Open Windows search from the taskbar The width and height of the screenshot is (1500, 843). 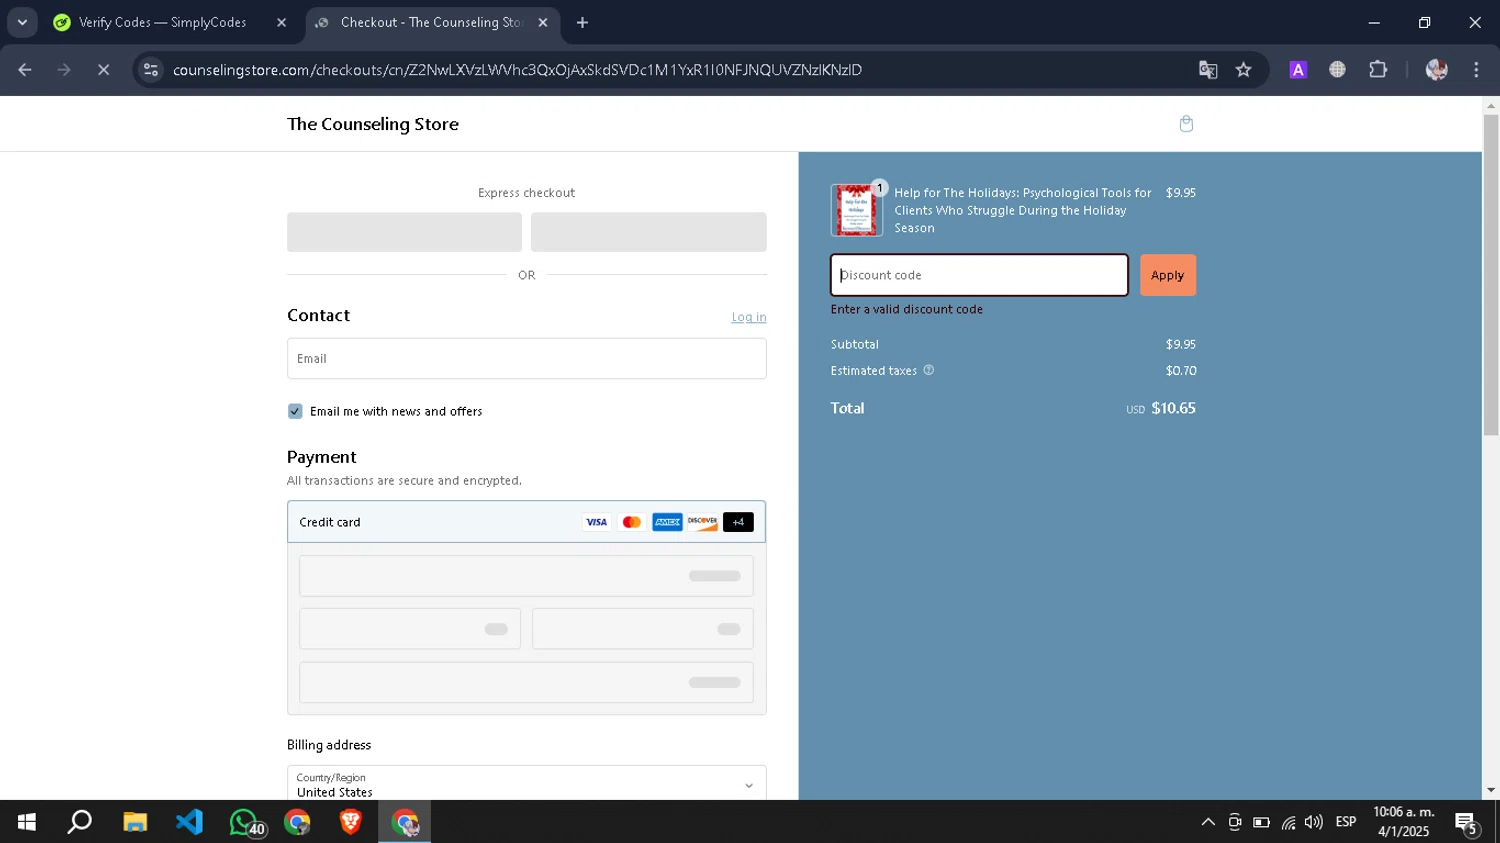(x=80, y=822)
